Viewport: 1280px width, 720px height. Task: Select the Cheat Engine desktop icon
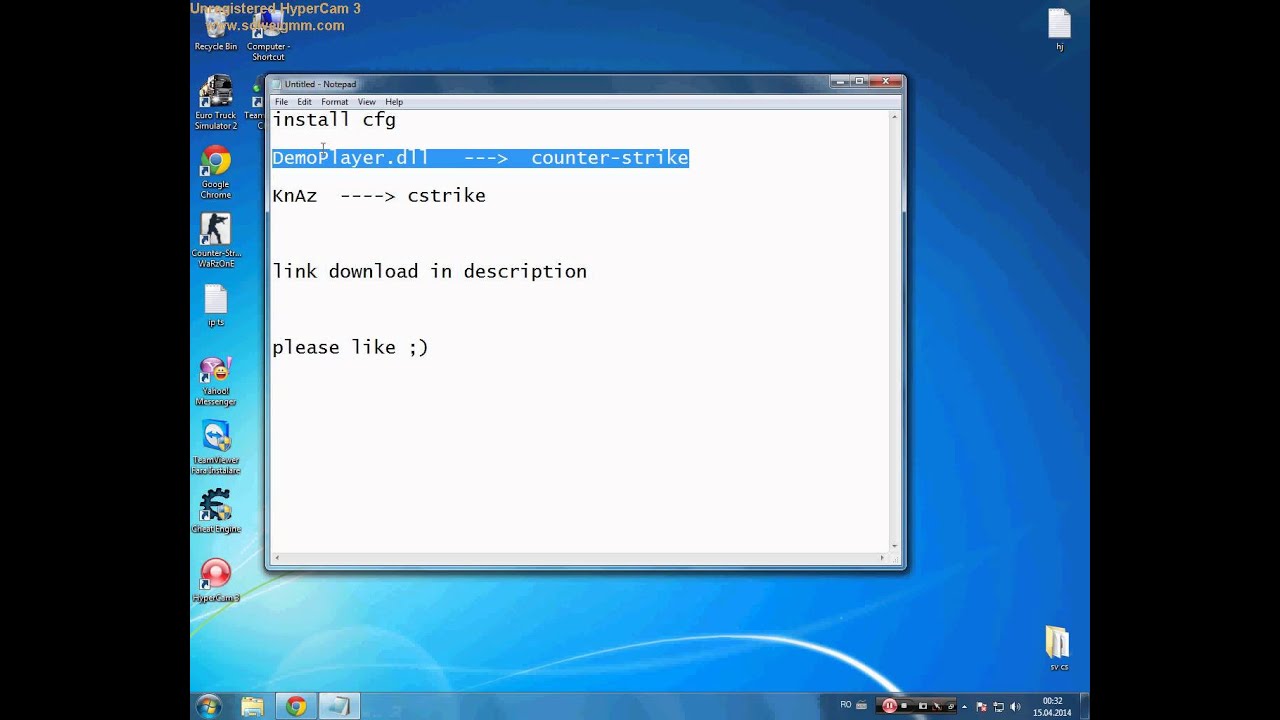click(x=216, y=511)
